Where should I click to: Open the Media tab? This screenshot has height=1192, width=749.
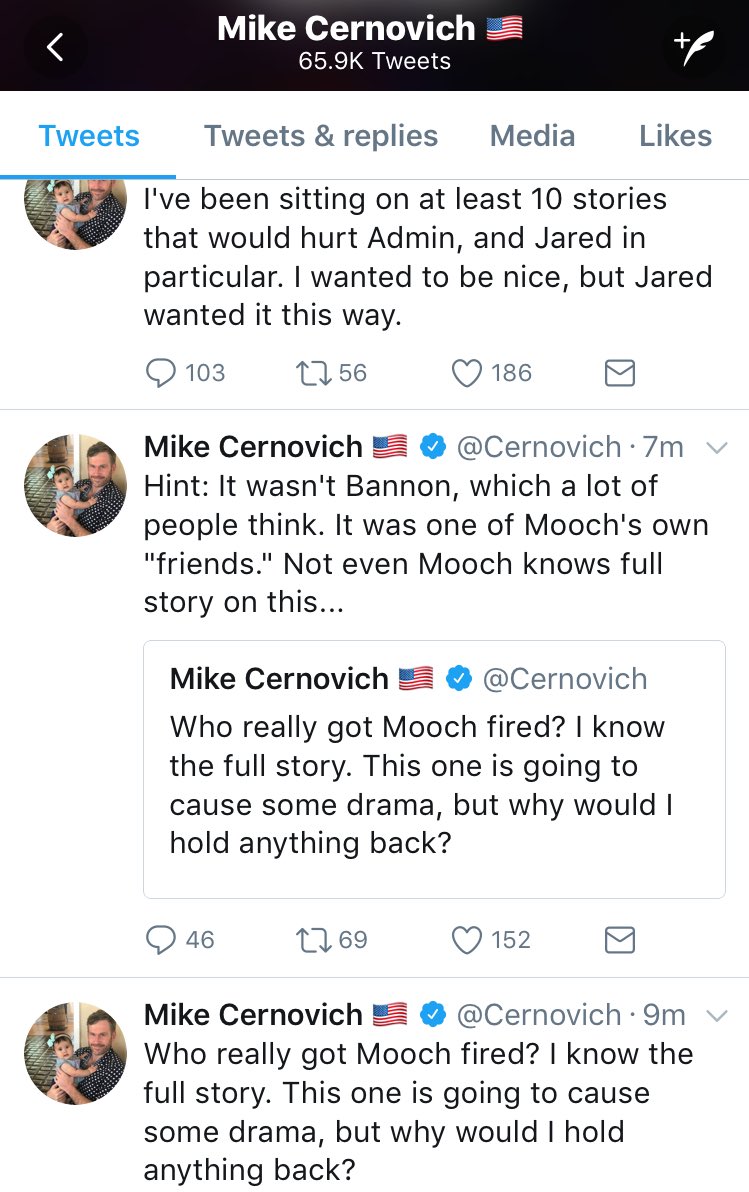(532, 136)
